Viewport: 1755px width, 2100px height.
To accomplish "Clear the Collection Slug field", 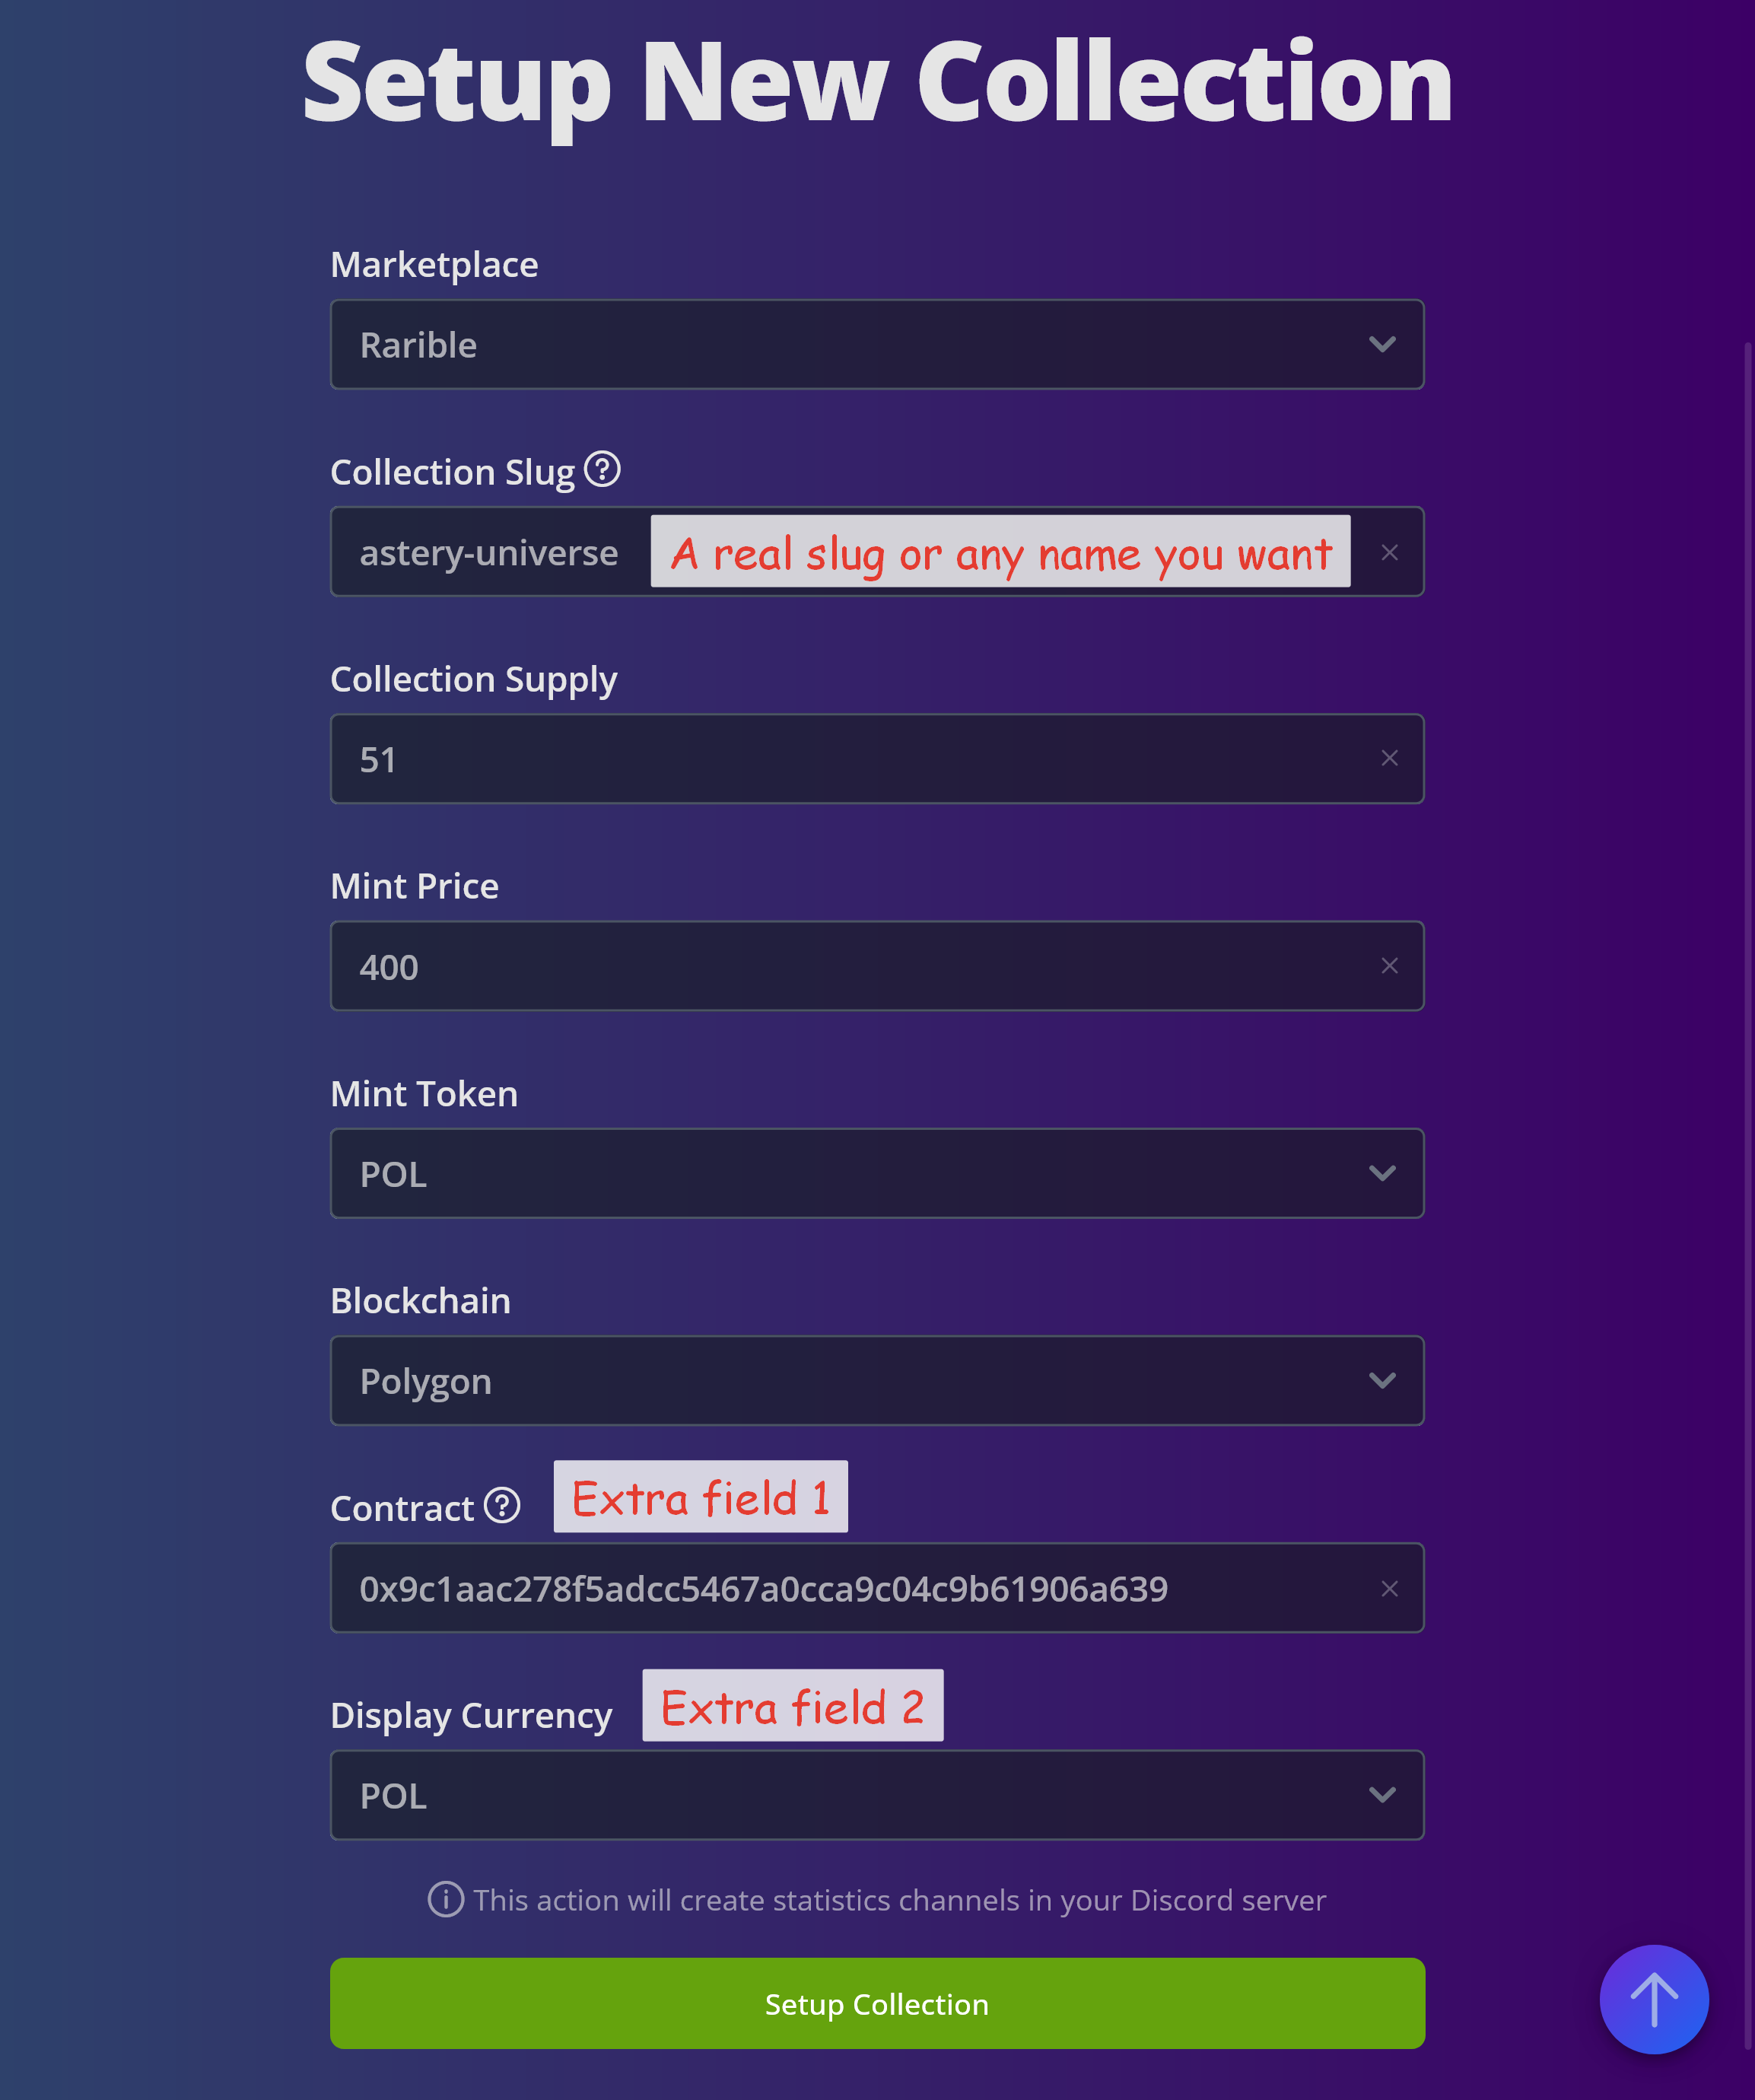I will (1389, 552).
